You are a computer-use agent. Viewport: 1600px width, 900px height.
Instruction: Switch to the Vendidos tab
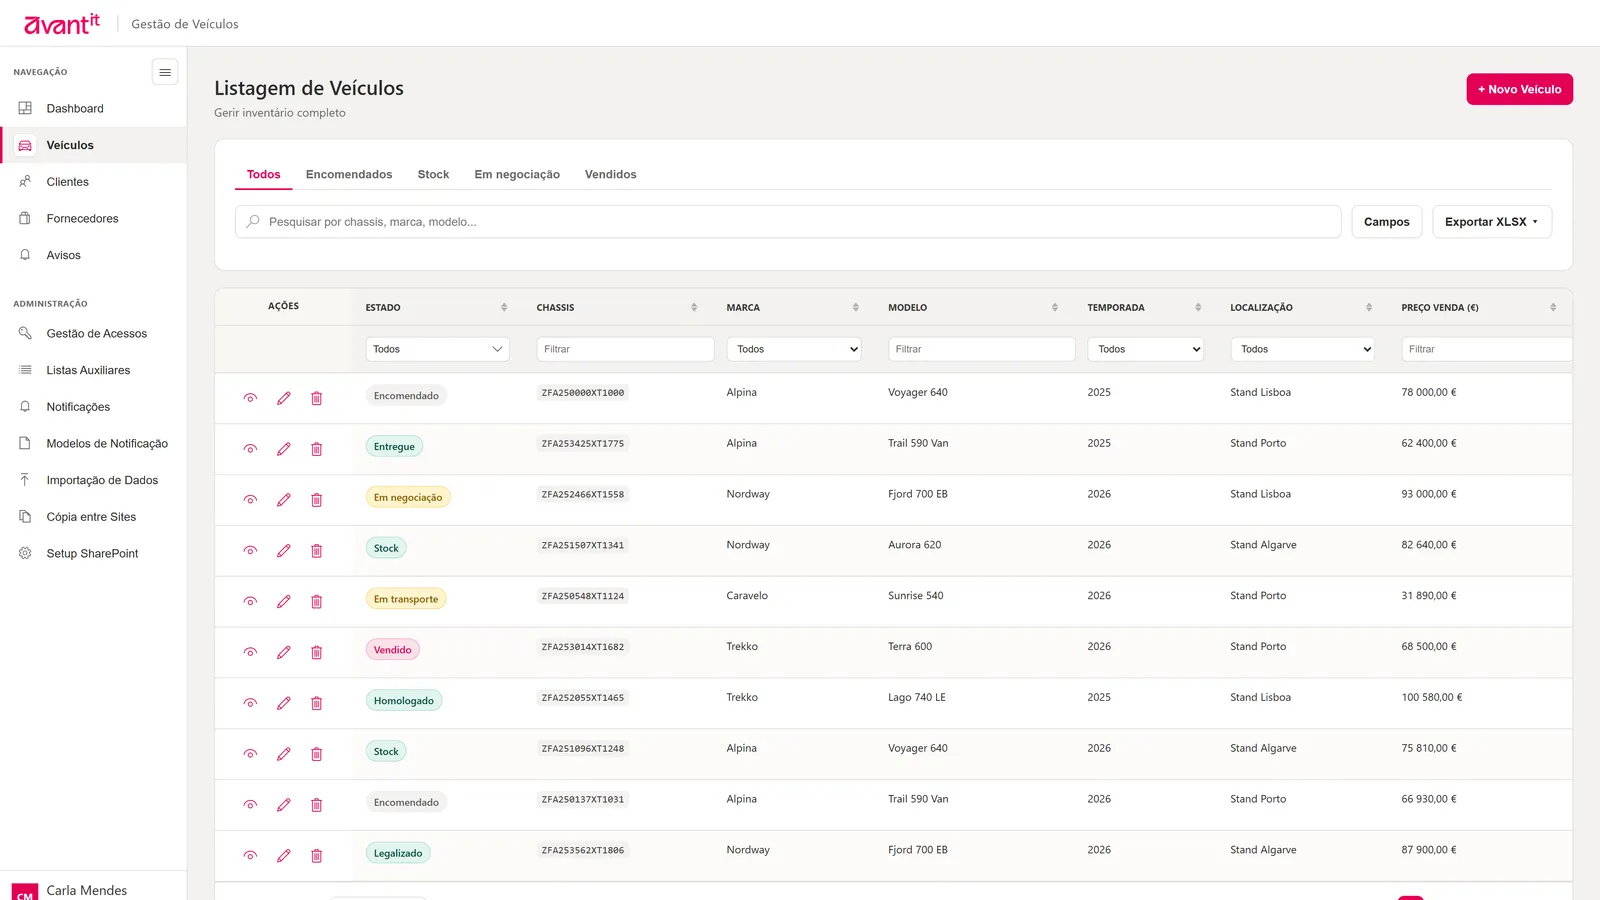click(x=611, y=174)
